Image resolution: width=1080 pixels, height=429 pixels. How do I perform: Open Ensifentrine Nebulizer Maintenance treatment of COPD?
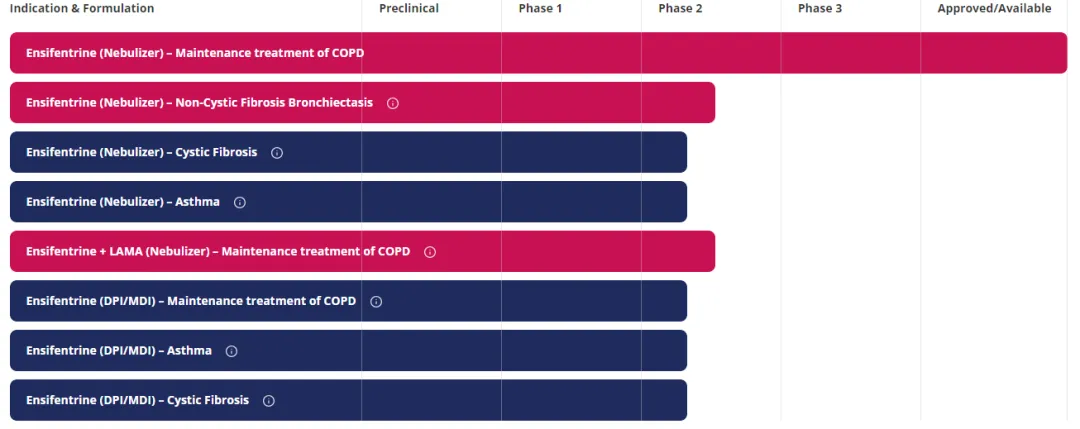[195, 53]
